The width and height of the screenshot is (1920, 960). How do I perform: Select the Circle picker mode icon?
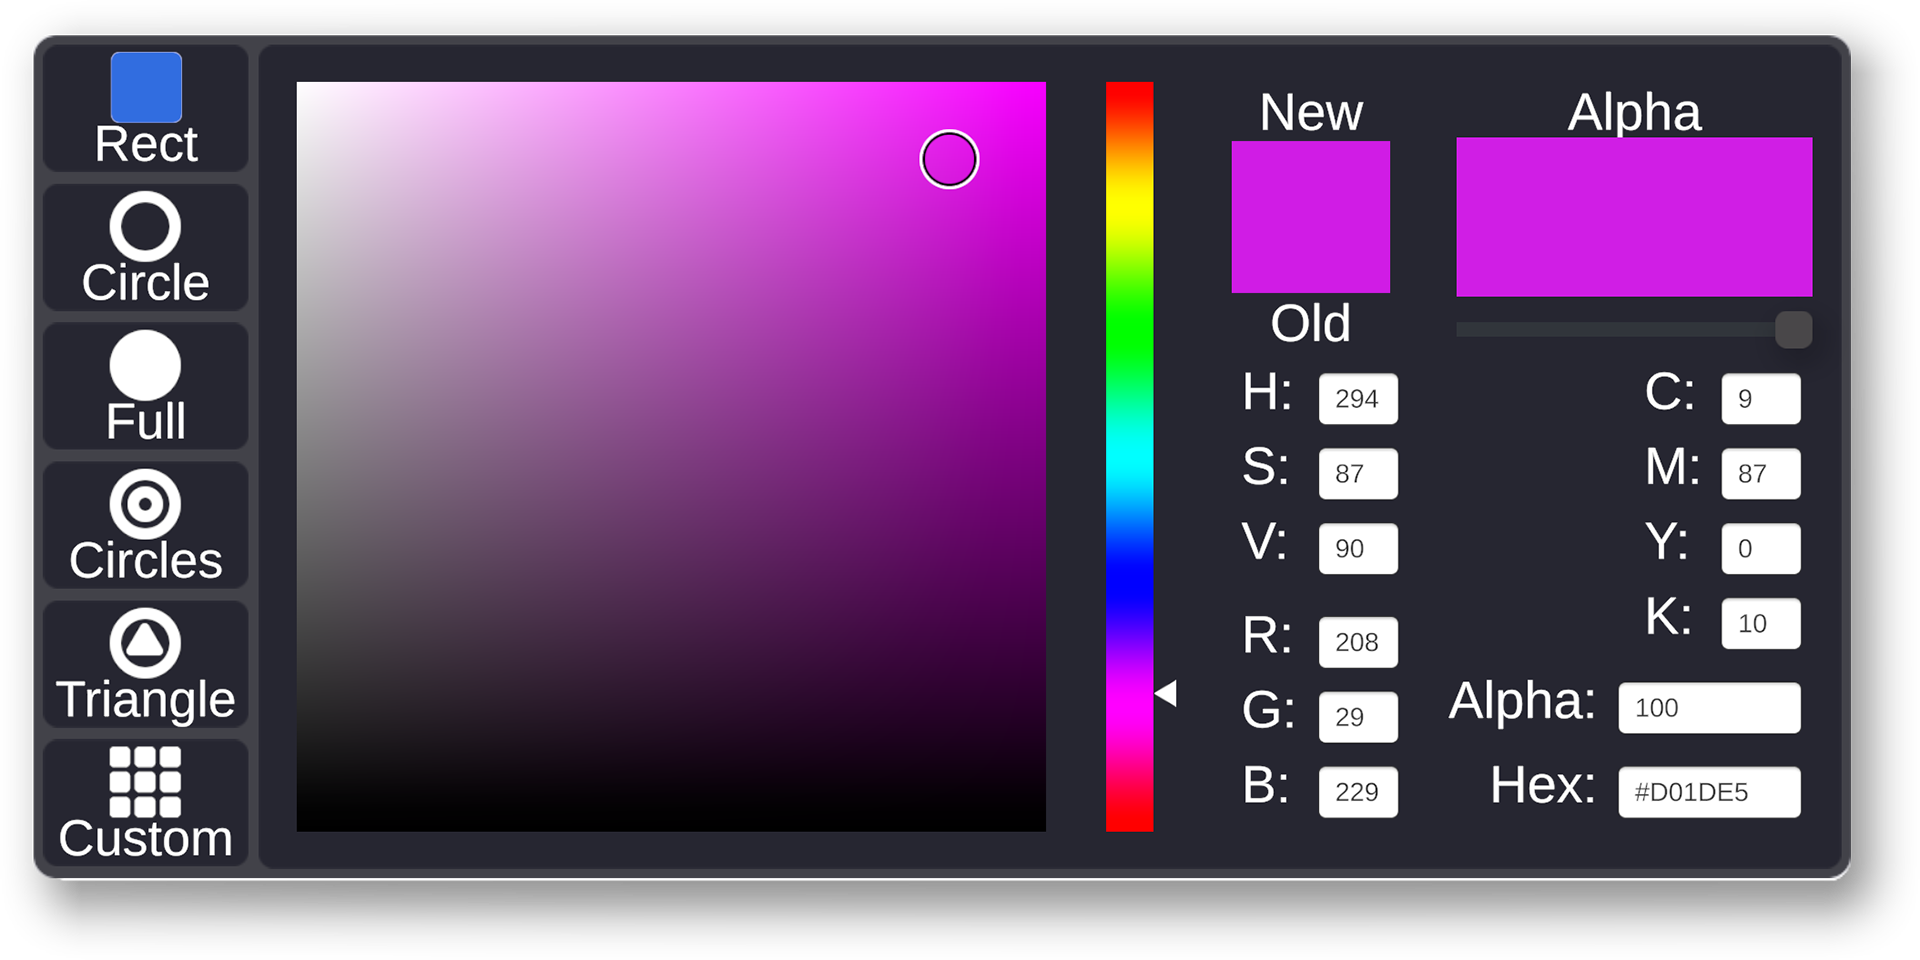(145, 227)
